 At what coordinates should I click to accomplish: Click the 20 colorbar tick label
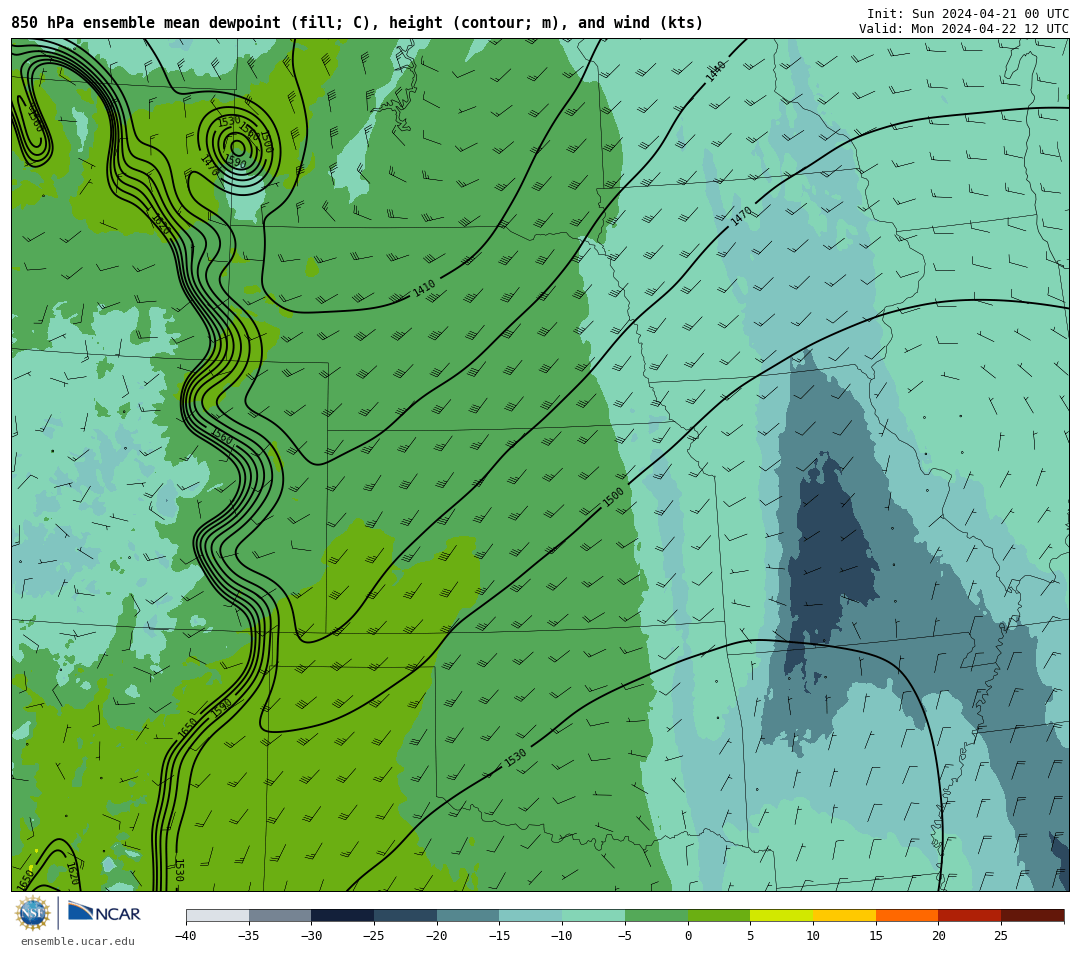pyautogui.click(x=938, y=935)
